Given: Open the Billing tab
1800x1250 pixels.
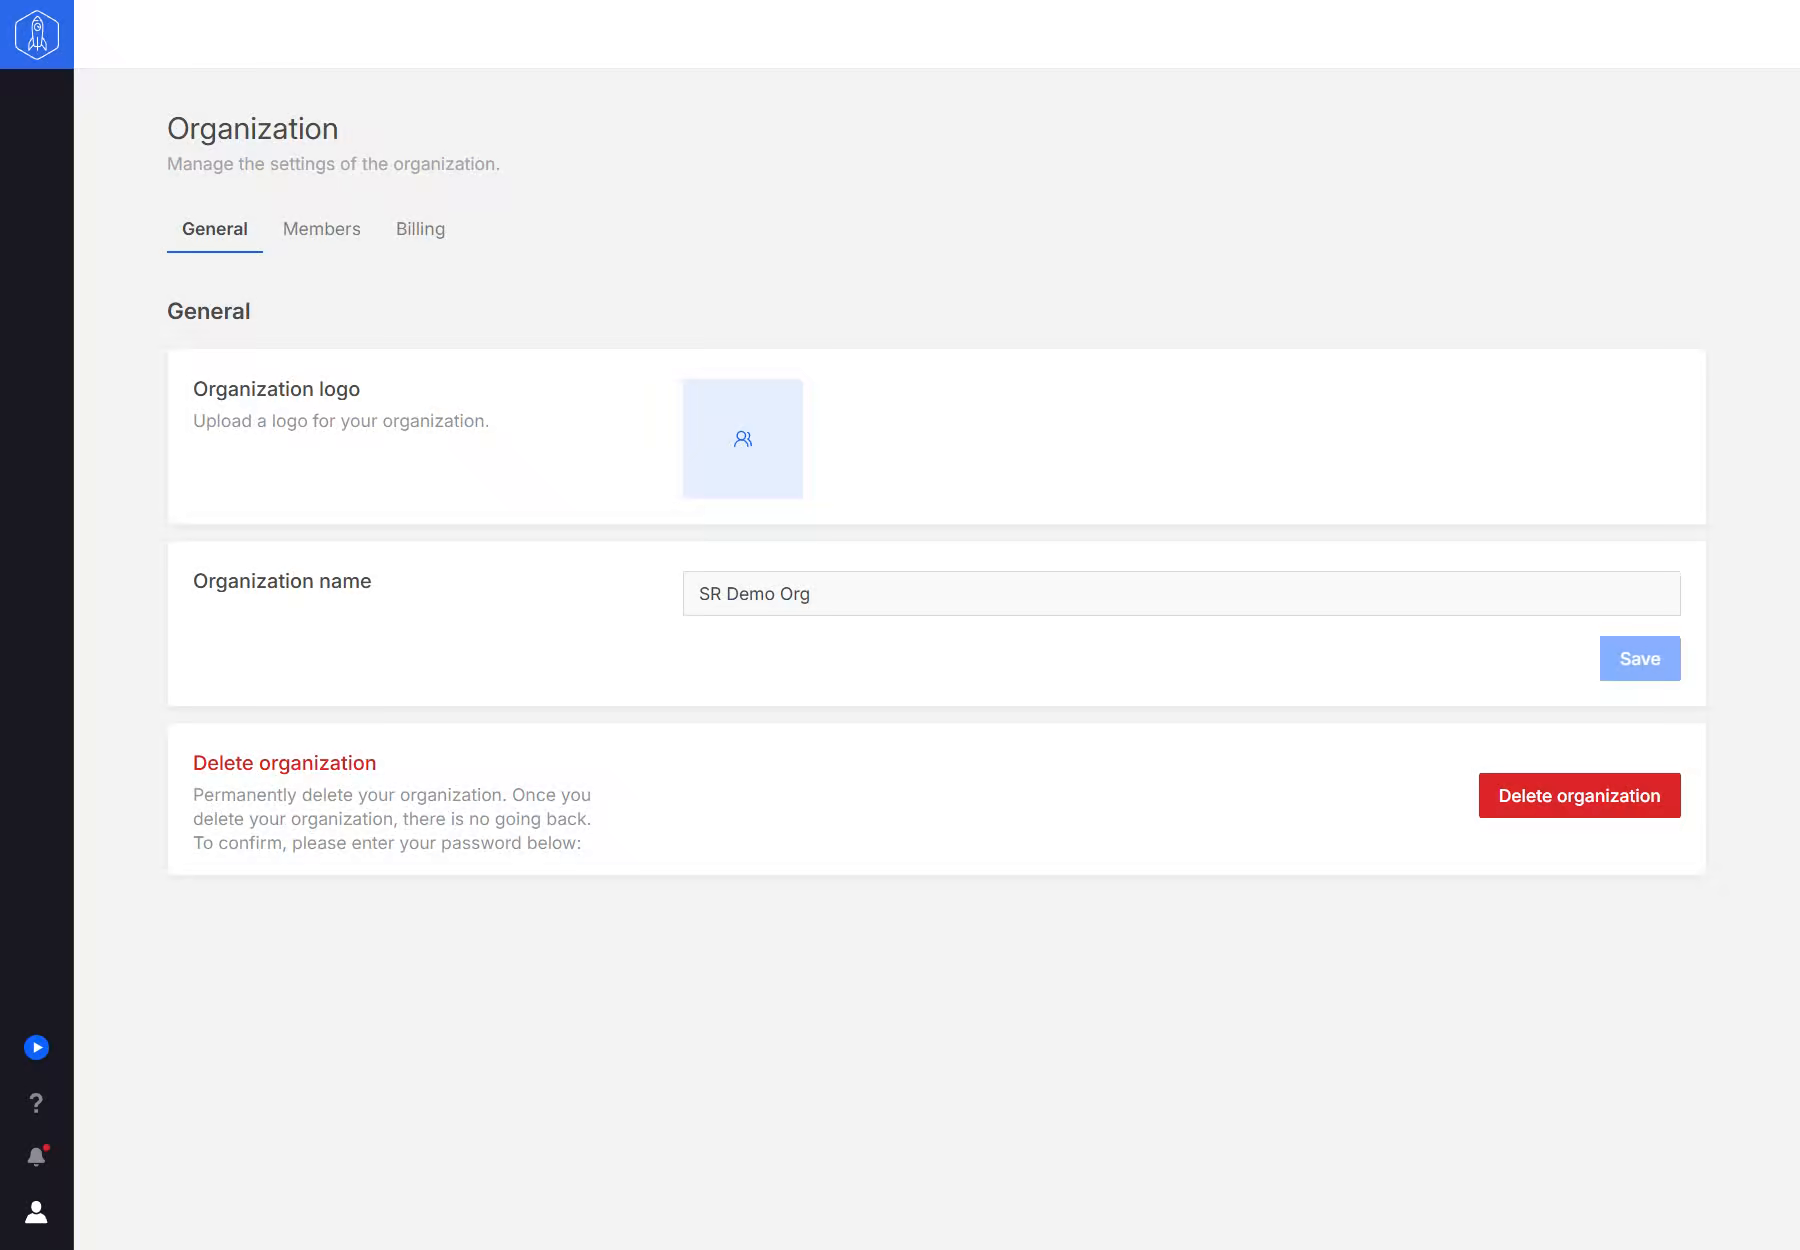Looking at the screenshot, I should pos(420,229).
